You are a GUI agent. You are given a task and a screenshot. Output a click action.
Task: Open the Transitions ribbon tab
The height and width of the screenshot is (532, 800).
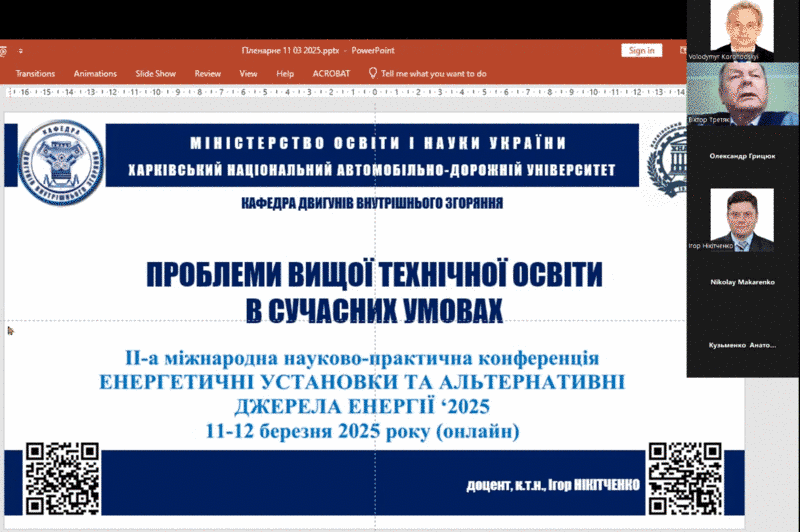click(x=35, y=73)
